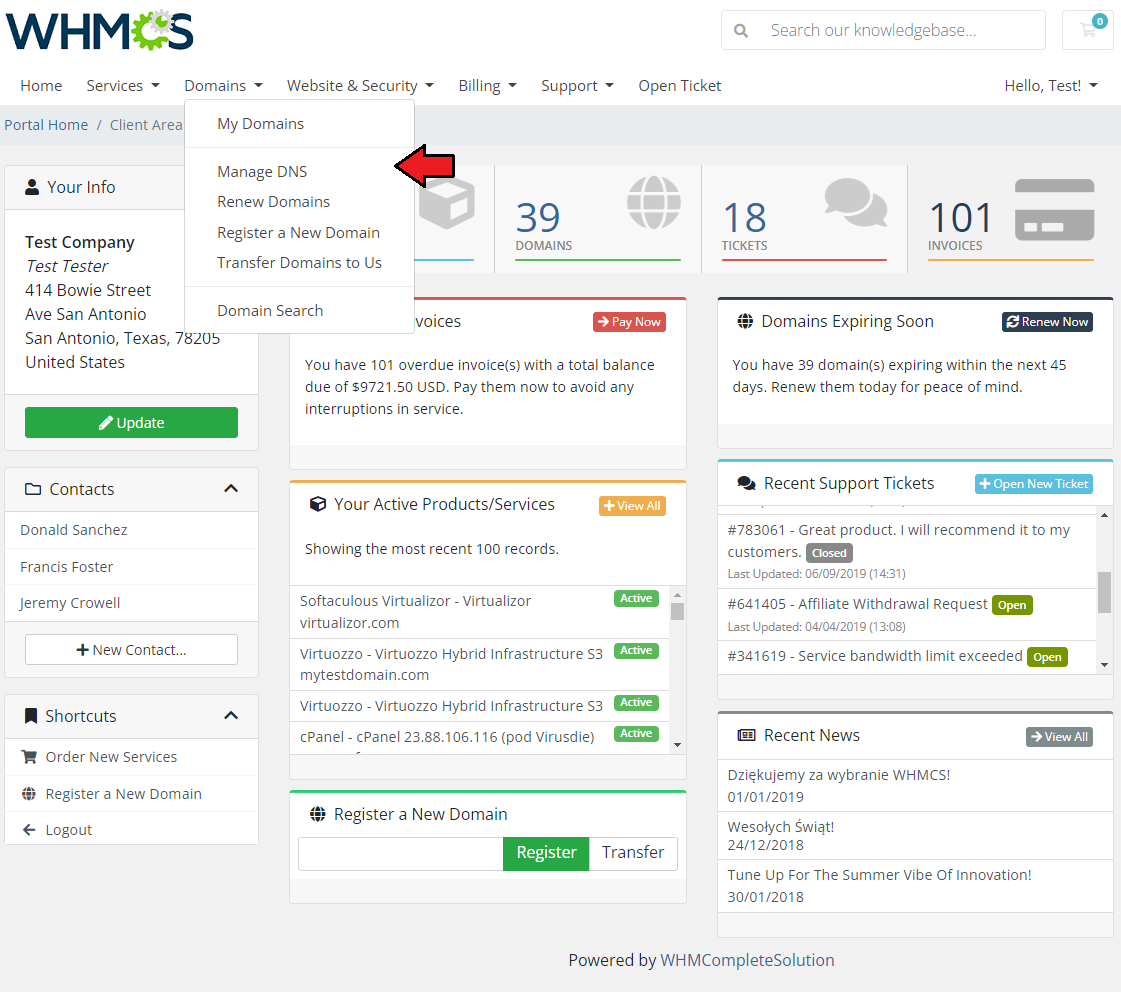Screen dimensions: 1121x992
Task: Choose Register a New Domain menu item
Action: pos(299,232)
